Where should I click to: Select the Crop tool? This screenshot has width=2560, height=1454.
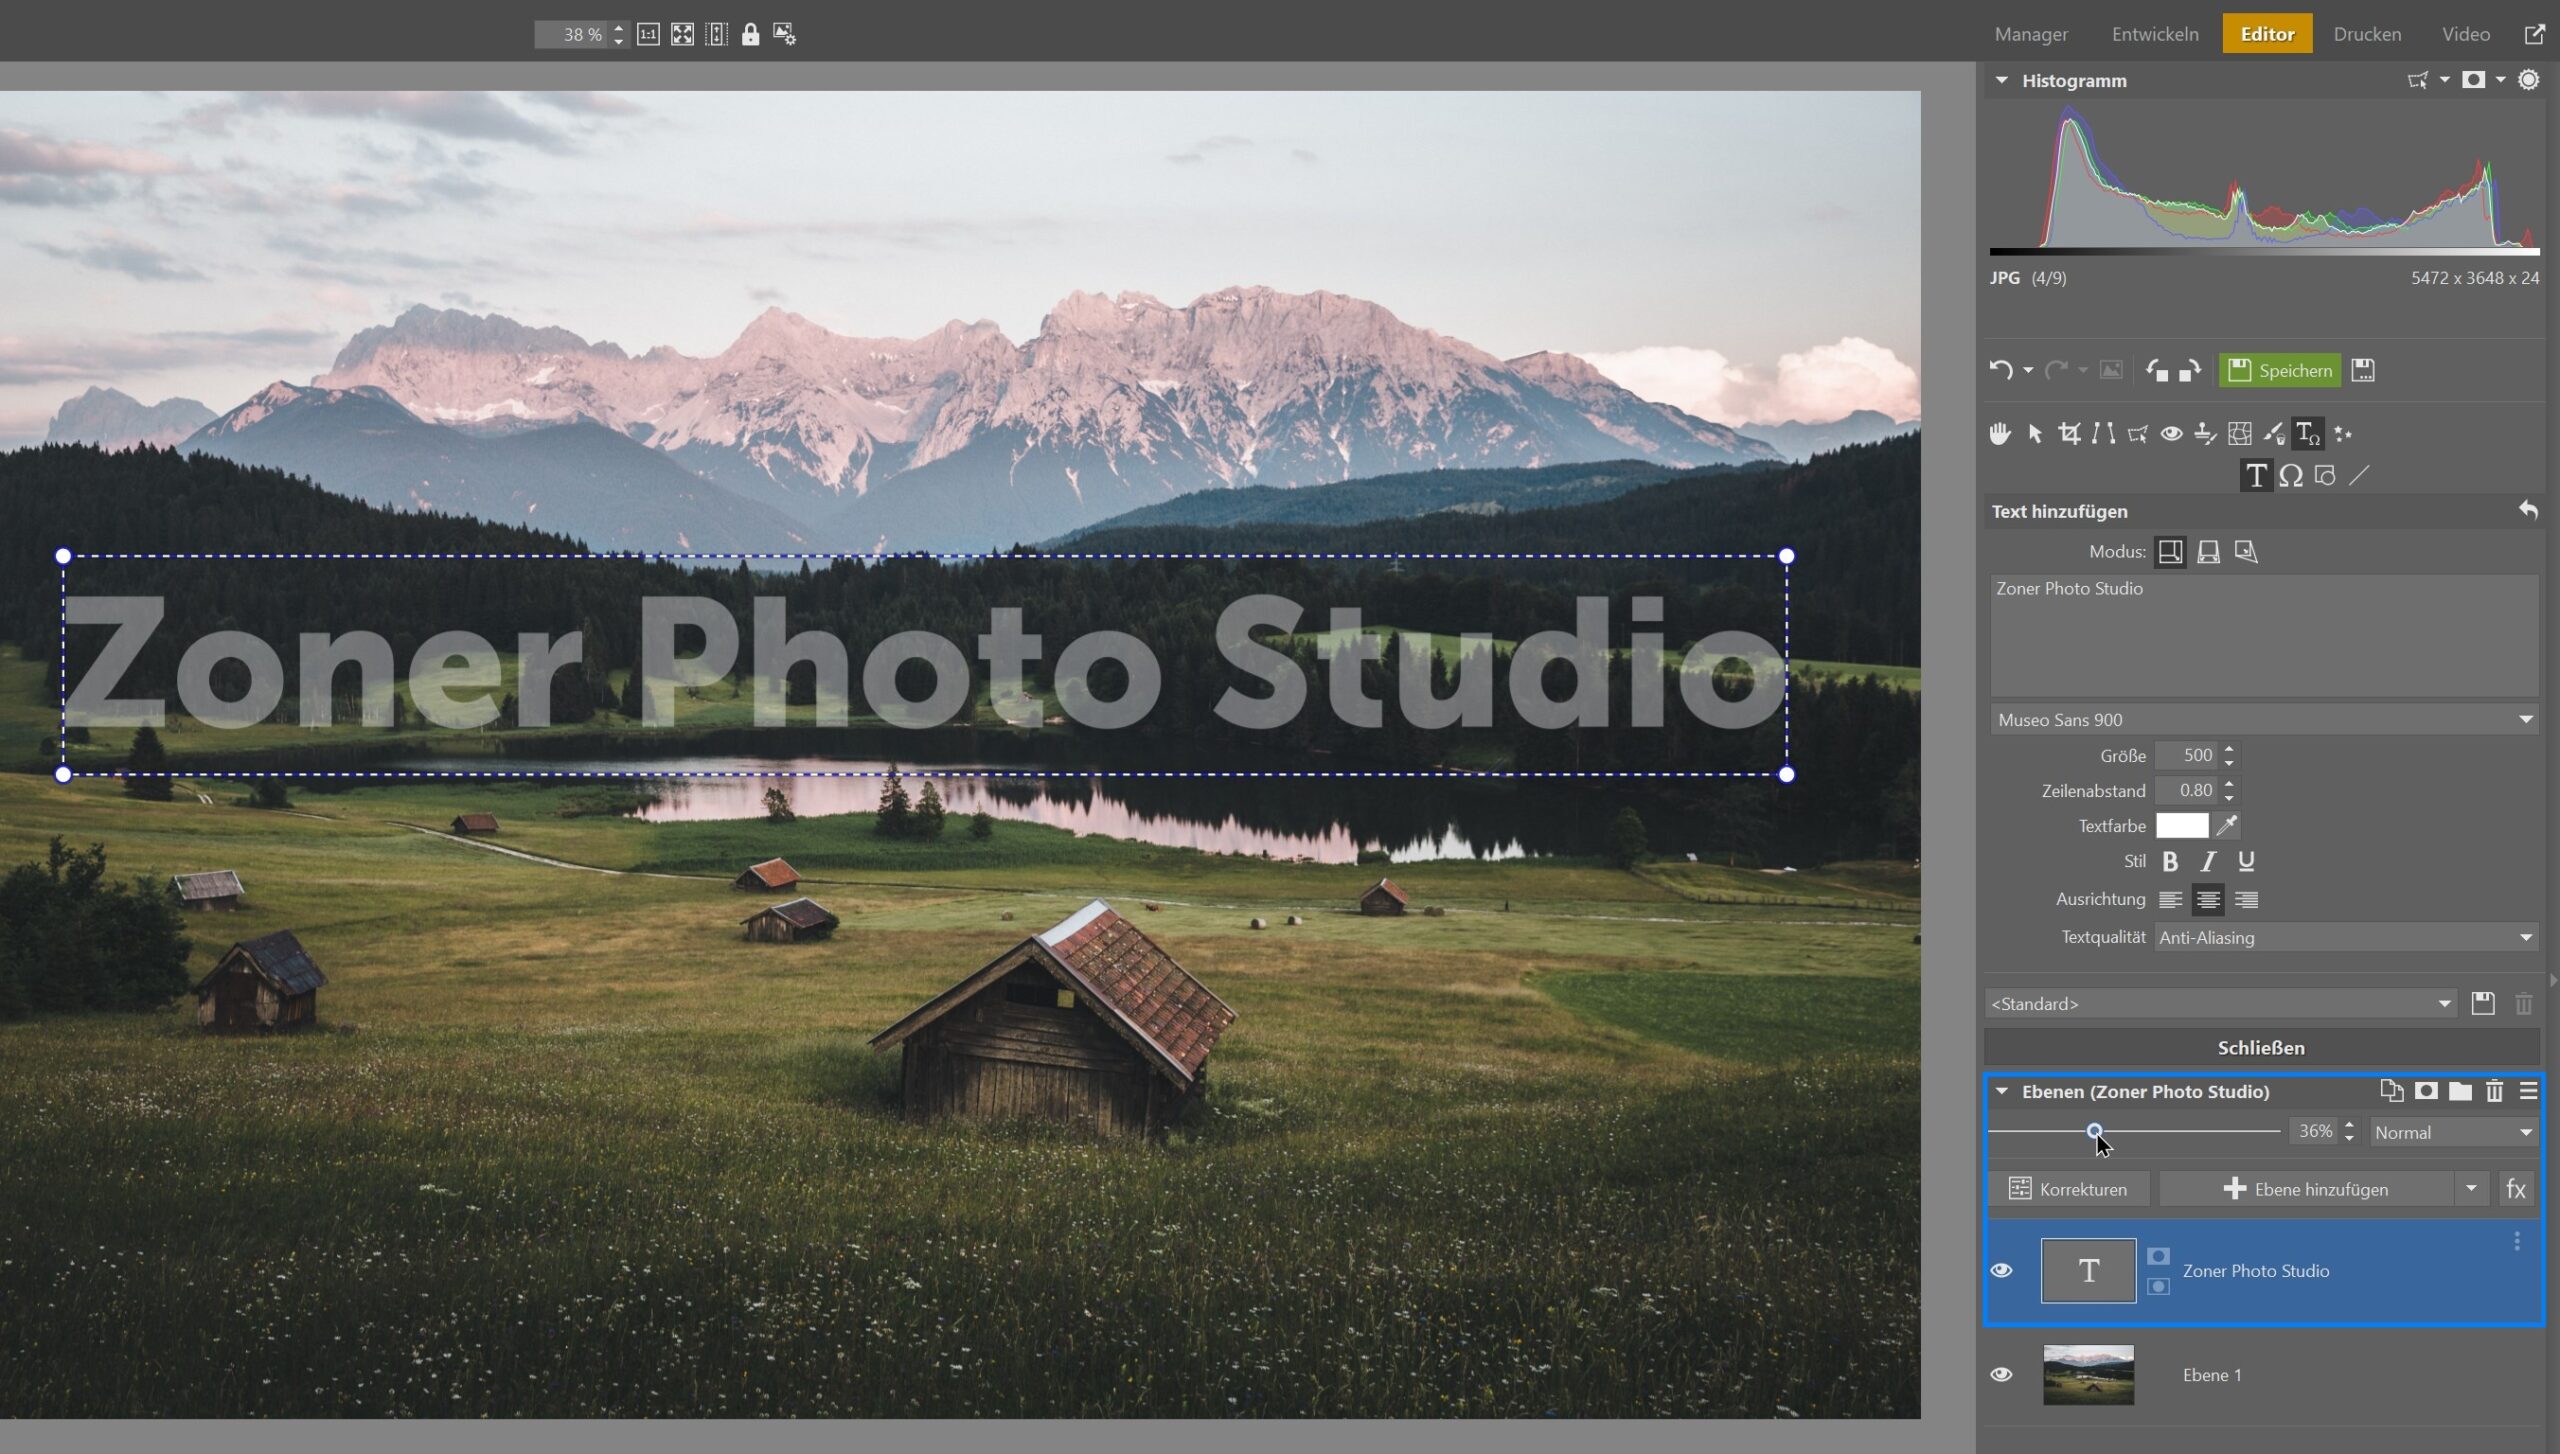point(2069,433)
